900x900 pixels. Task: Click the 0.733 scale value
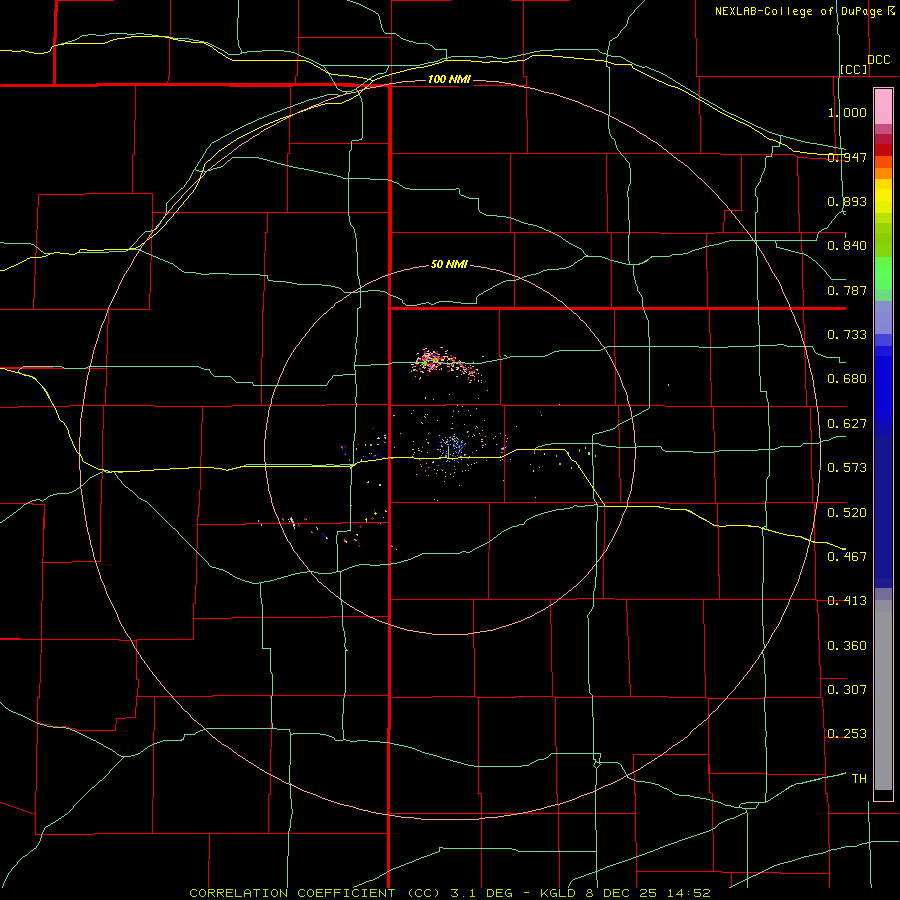847,335
